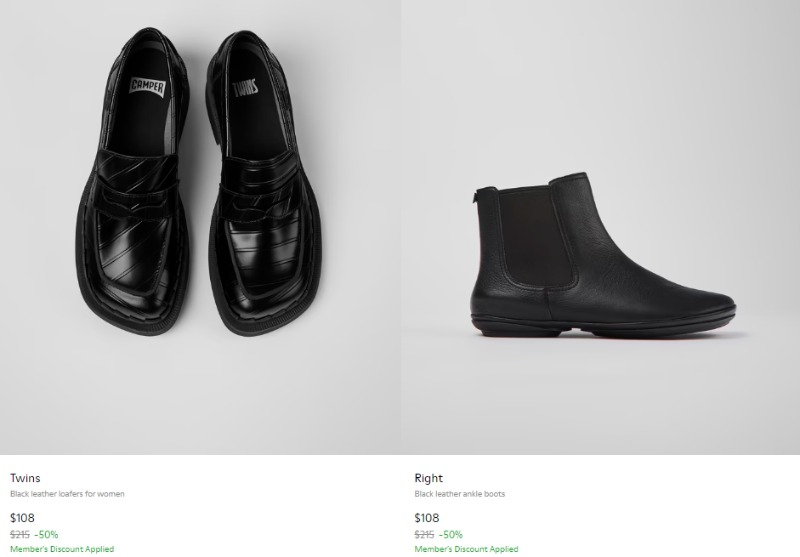Click the $108 price under Twins
Screen dimensions: 800x557
pos(22,518)
